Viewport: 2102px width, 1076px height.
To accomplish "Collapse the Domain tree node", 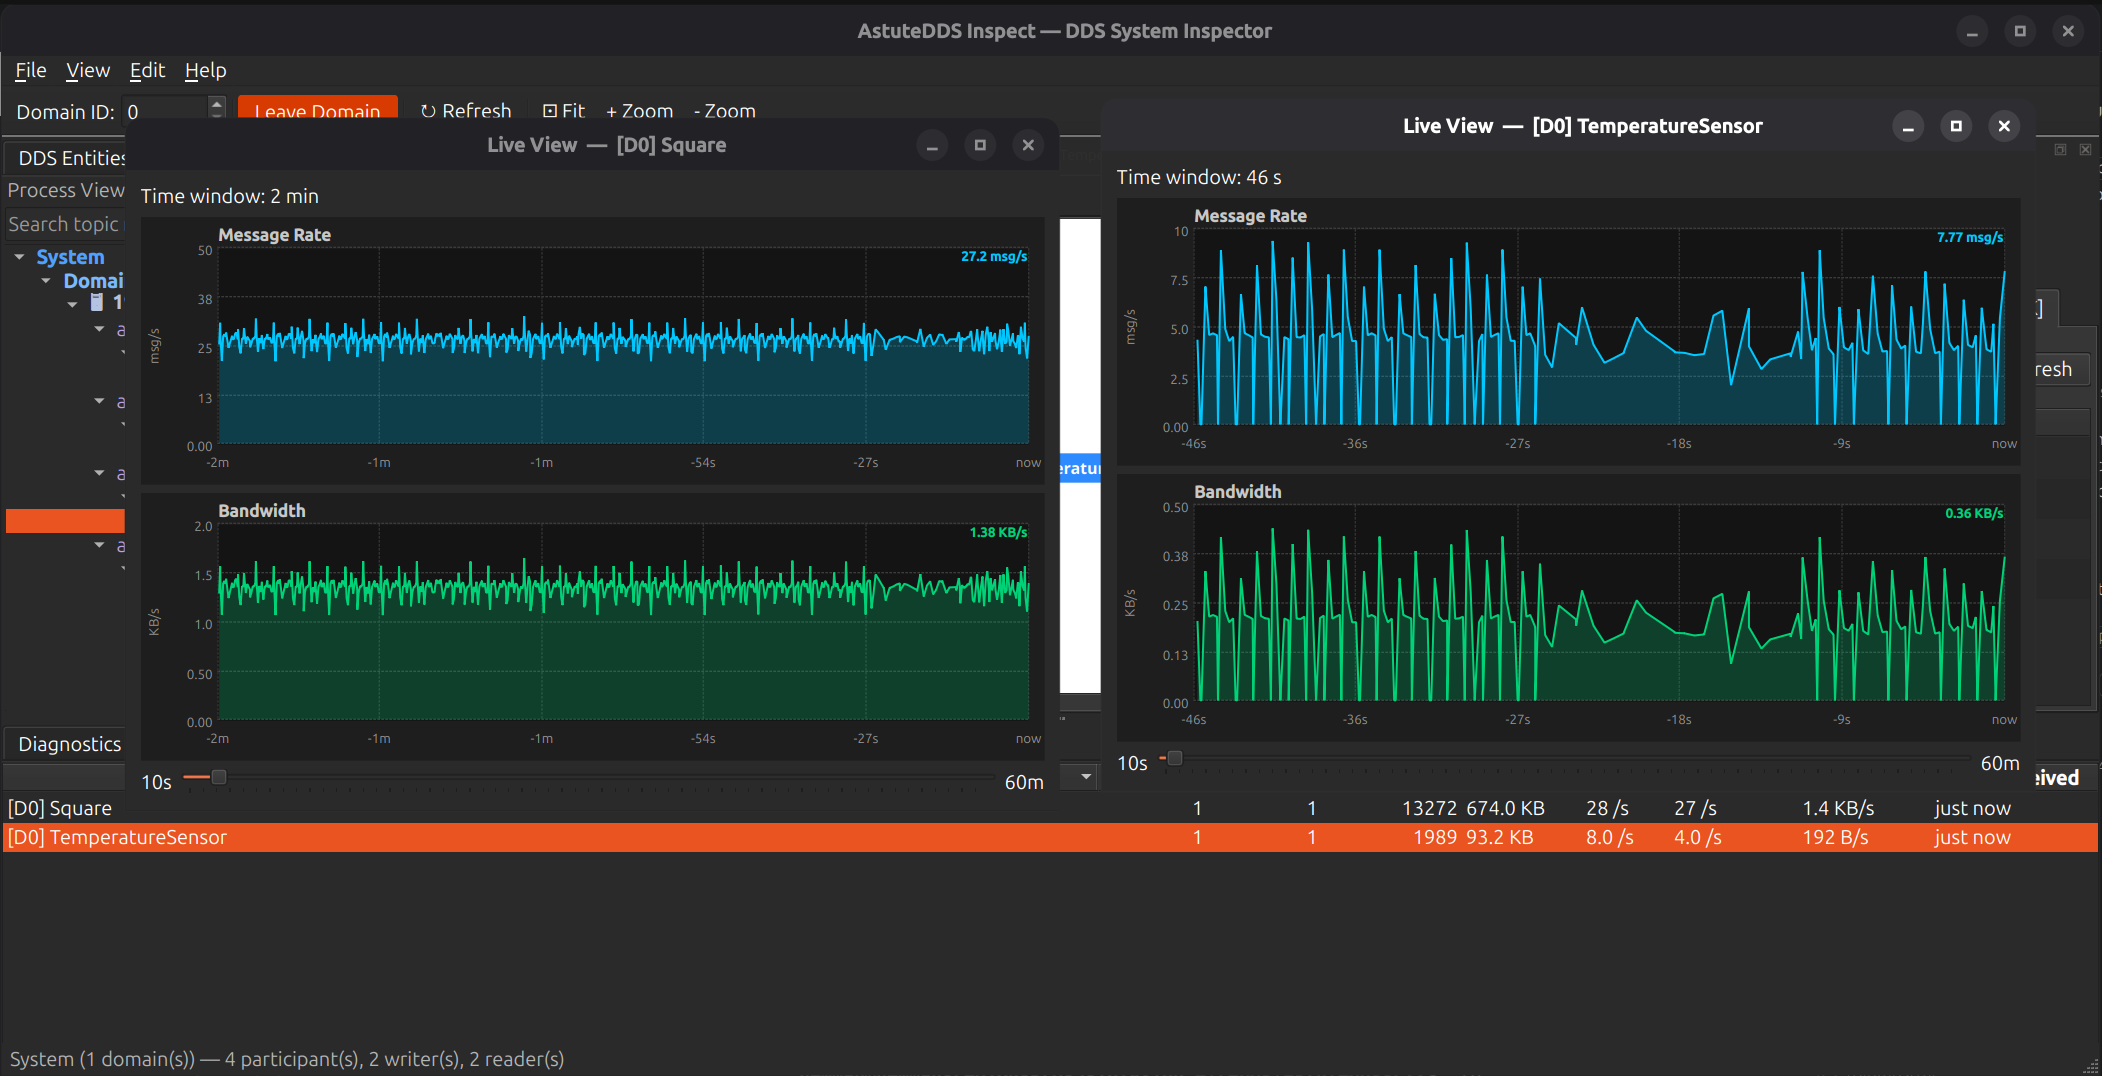I will coord(46,281).
